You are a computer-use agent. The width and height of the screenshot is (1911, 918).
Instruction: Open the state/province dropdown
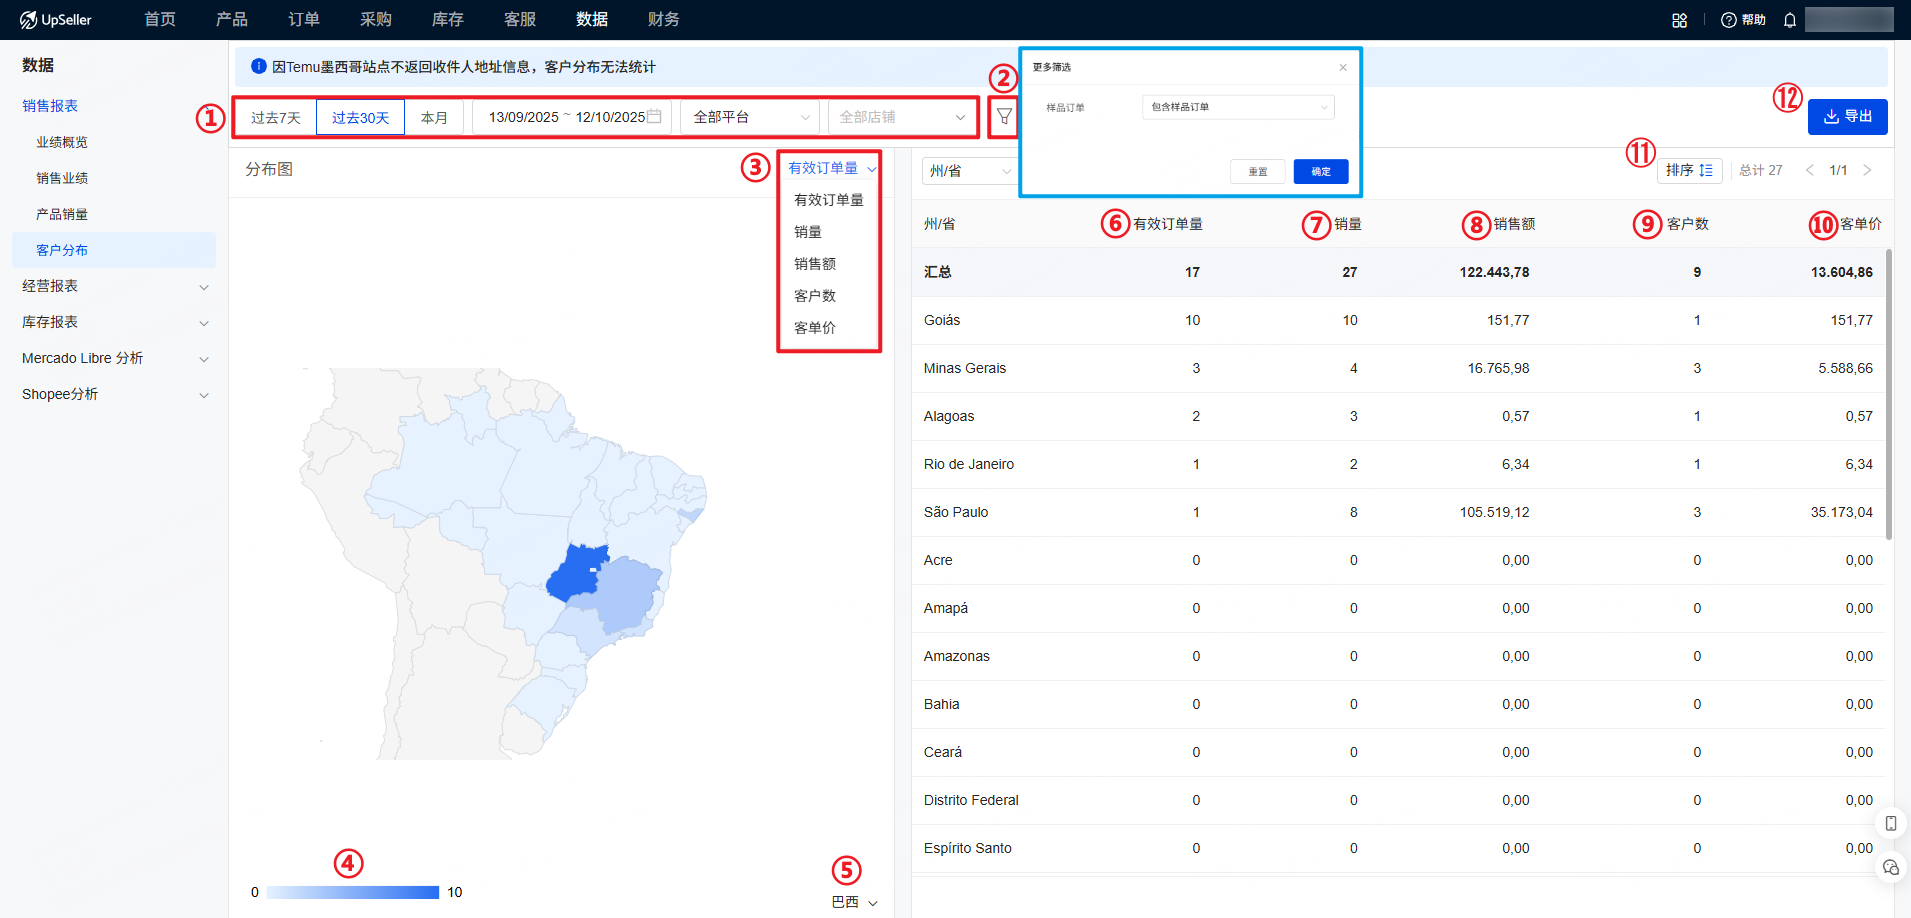(968, 171)
